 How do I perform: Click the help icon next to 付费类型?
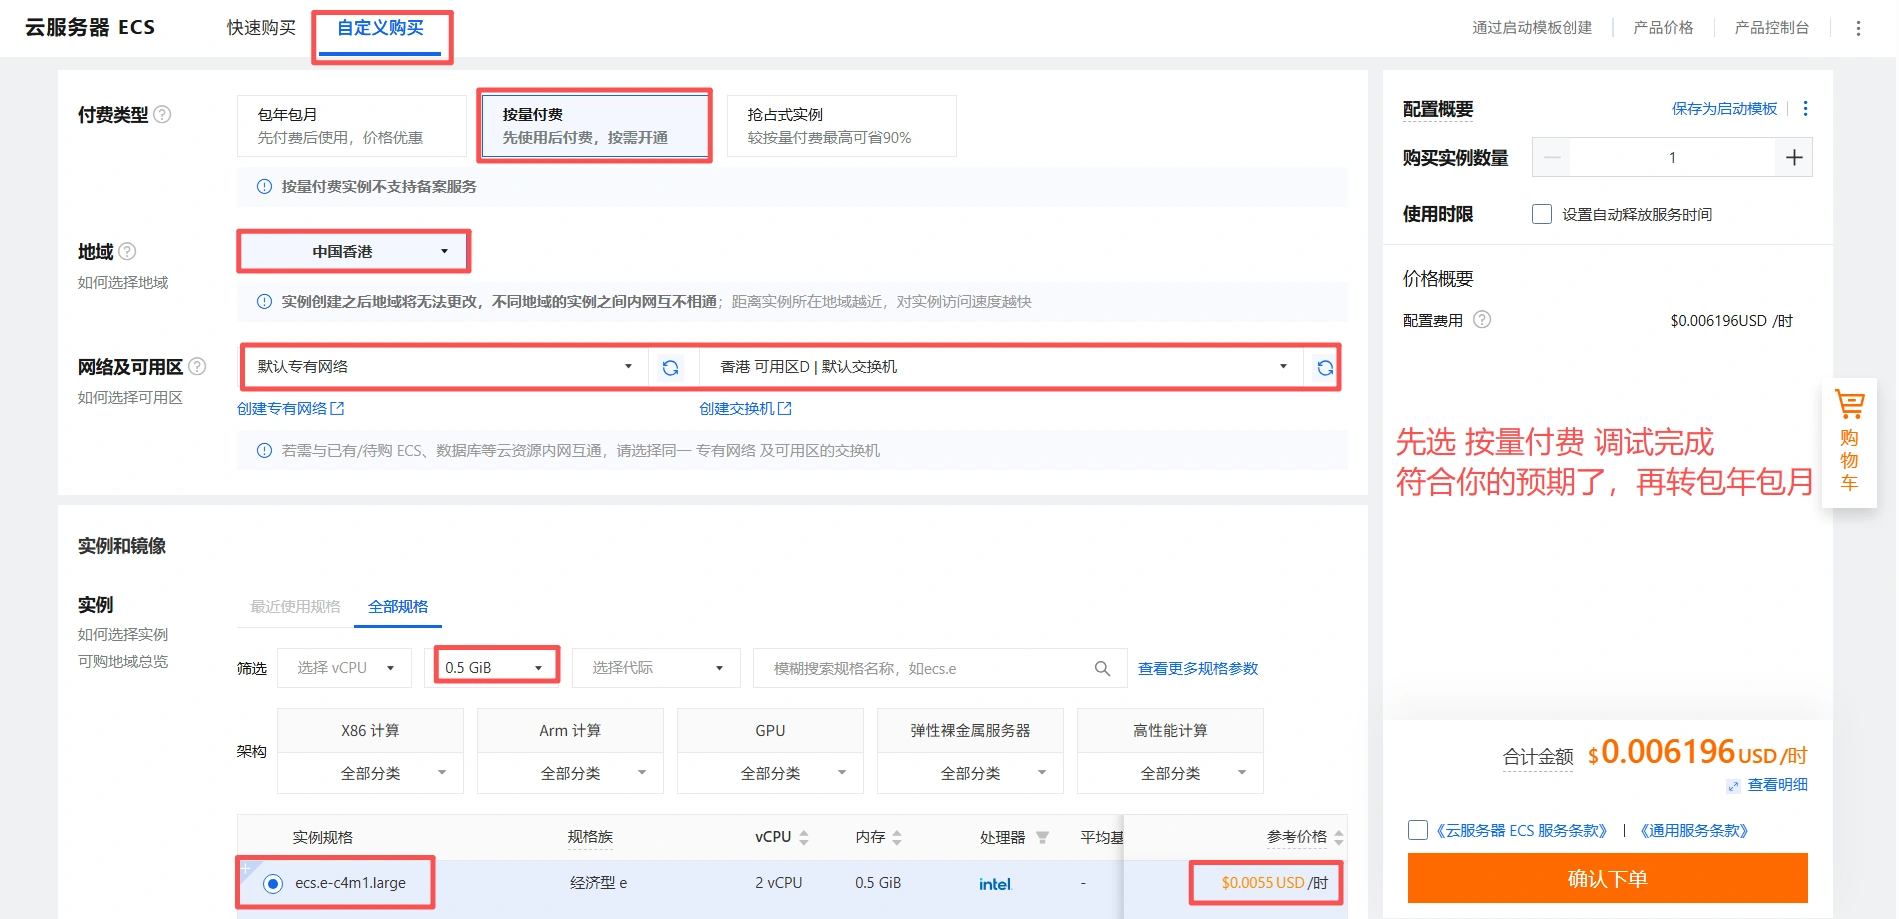coord(162,115)
